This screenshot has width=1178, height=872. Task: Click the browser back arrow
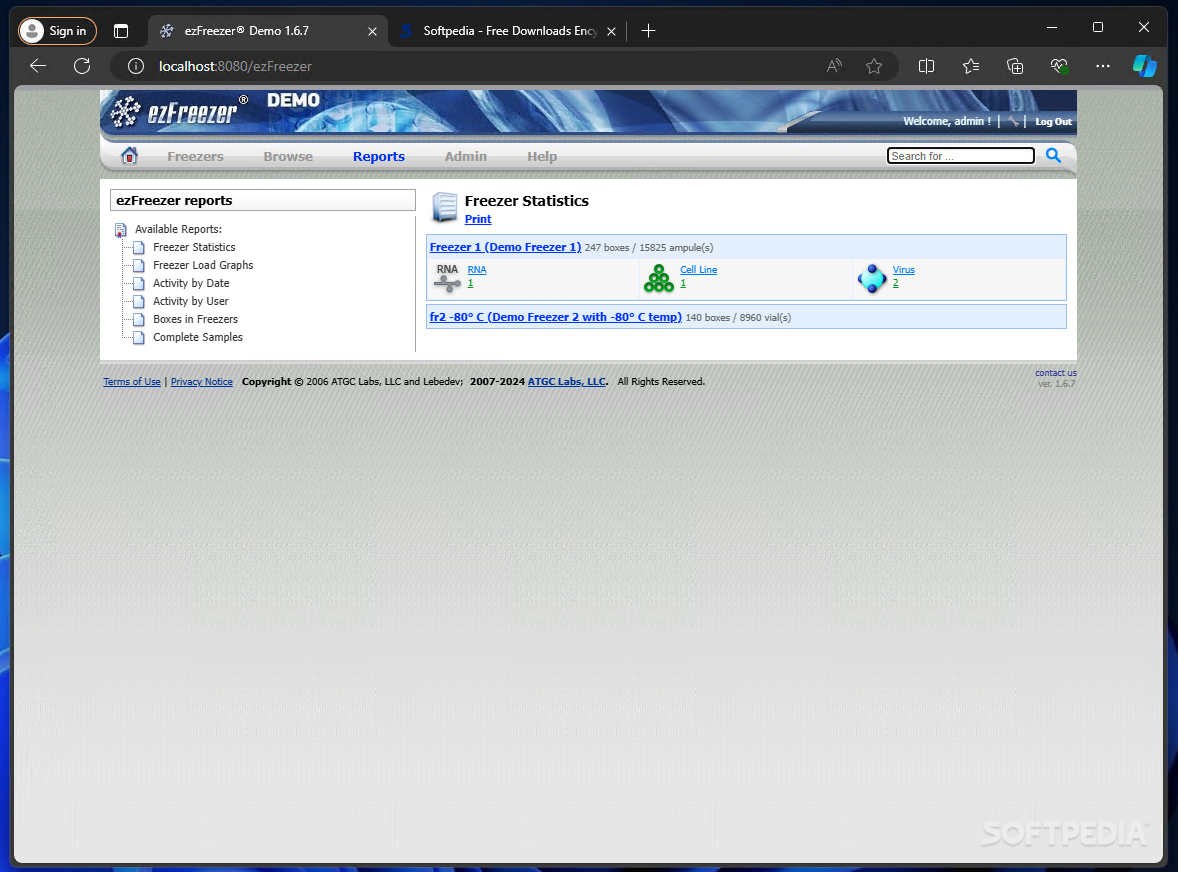(x=38, y=66)
